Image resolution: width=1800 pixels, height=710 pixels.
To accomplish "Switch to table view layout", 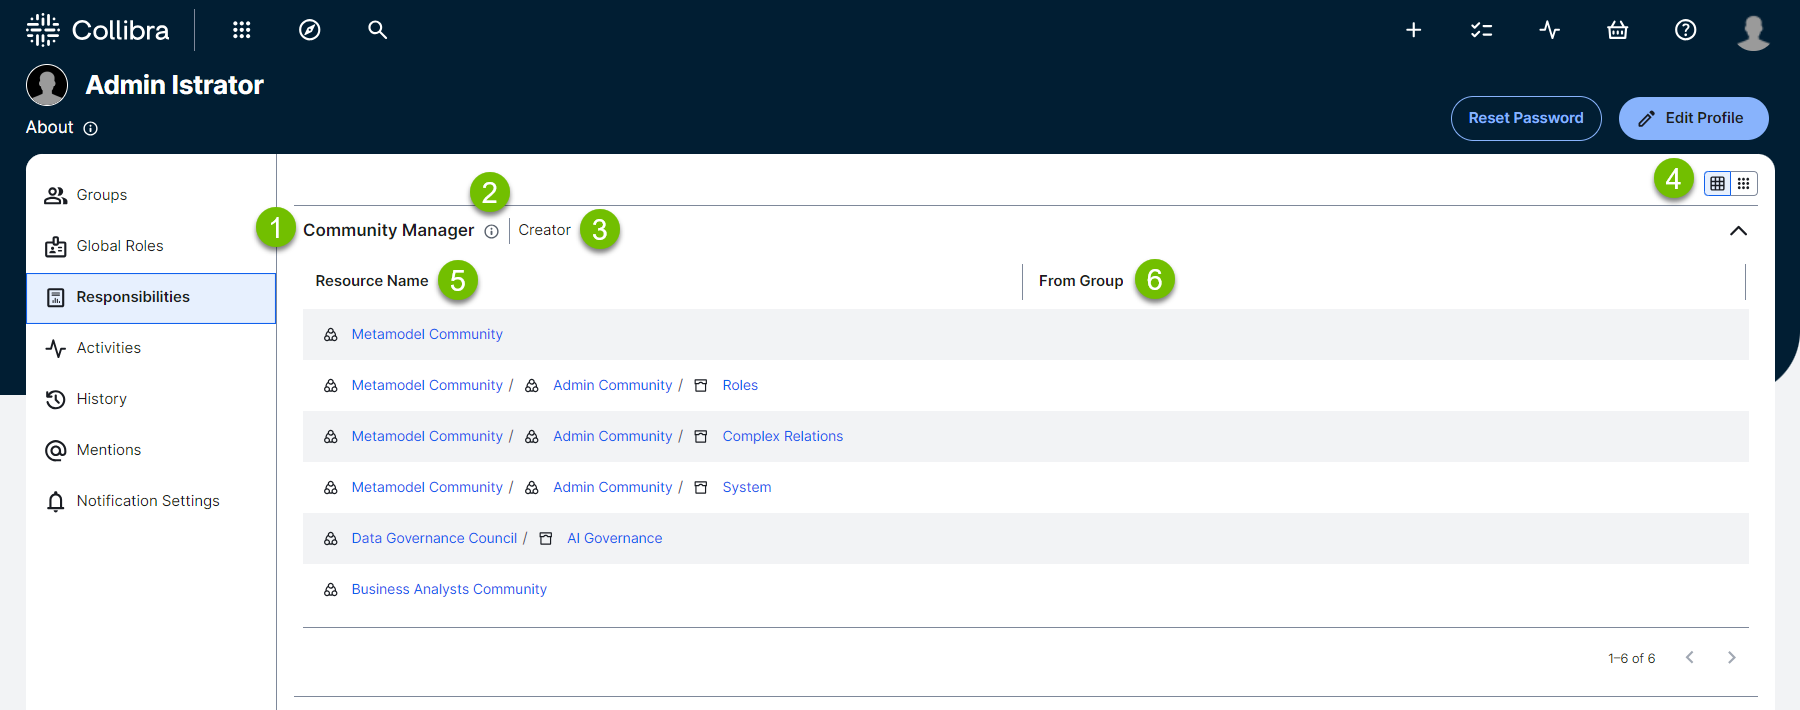I will (1717, 183).
